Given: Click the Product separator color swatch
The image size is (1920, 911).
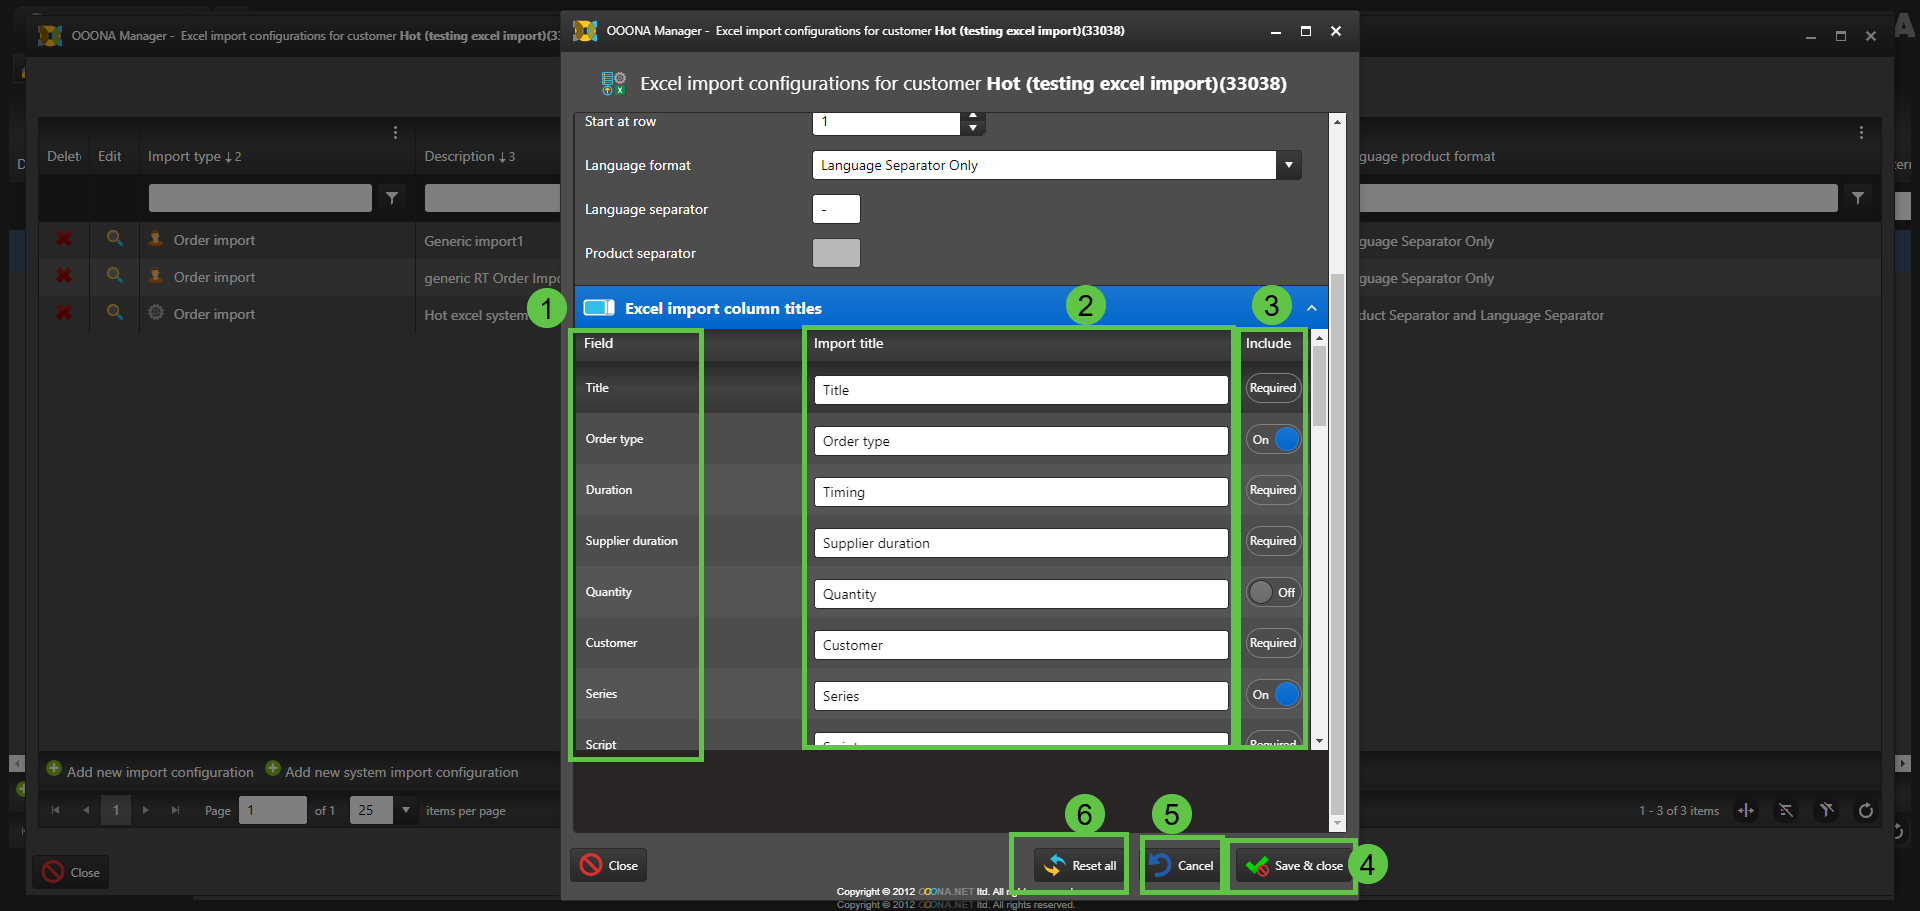Looking at the screenshot, I should pyautogui.click(x=836, y=253).
